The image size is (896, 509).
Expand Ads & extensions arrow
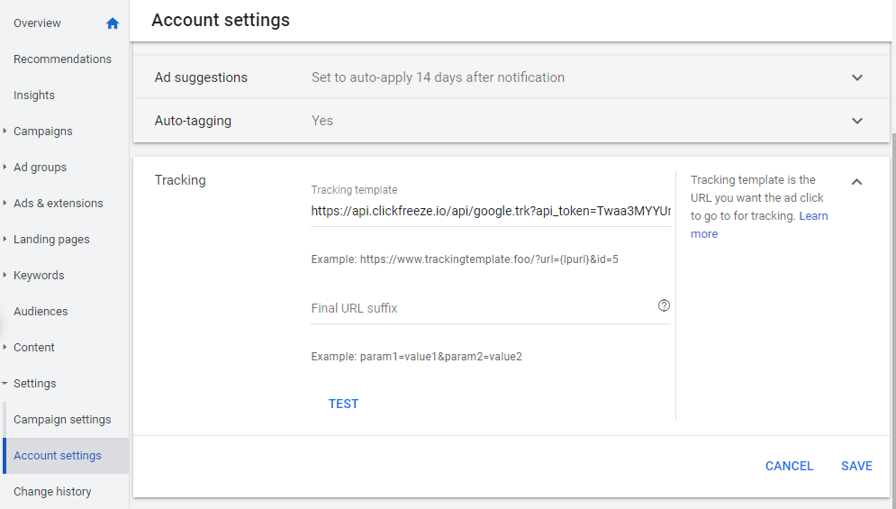point(5,203)
